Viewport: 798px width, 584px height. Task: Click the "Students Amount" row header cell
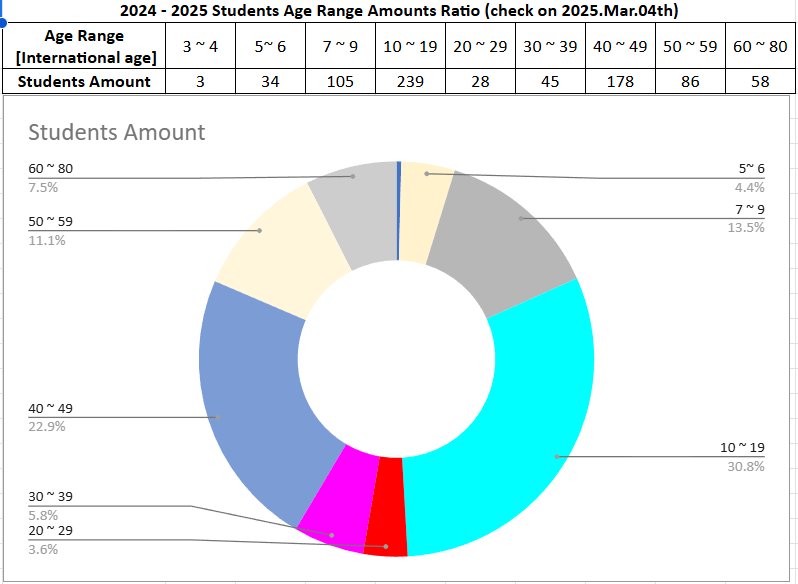pyautogui.click(x=85, y=82)
